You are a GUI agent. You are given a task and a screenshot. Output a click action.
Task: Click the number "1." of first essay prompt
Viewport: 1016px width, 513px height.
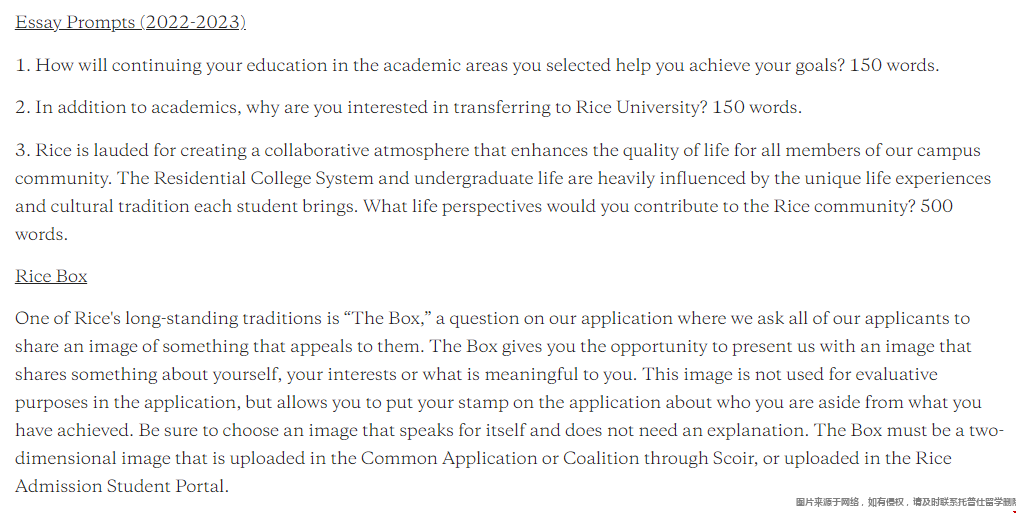click(23, 65)
